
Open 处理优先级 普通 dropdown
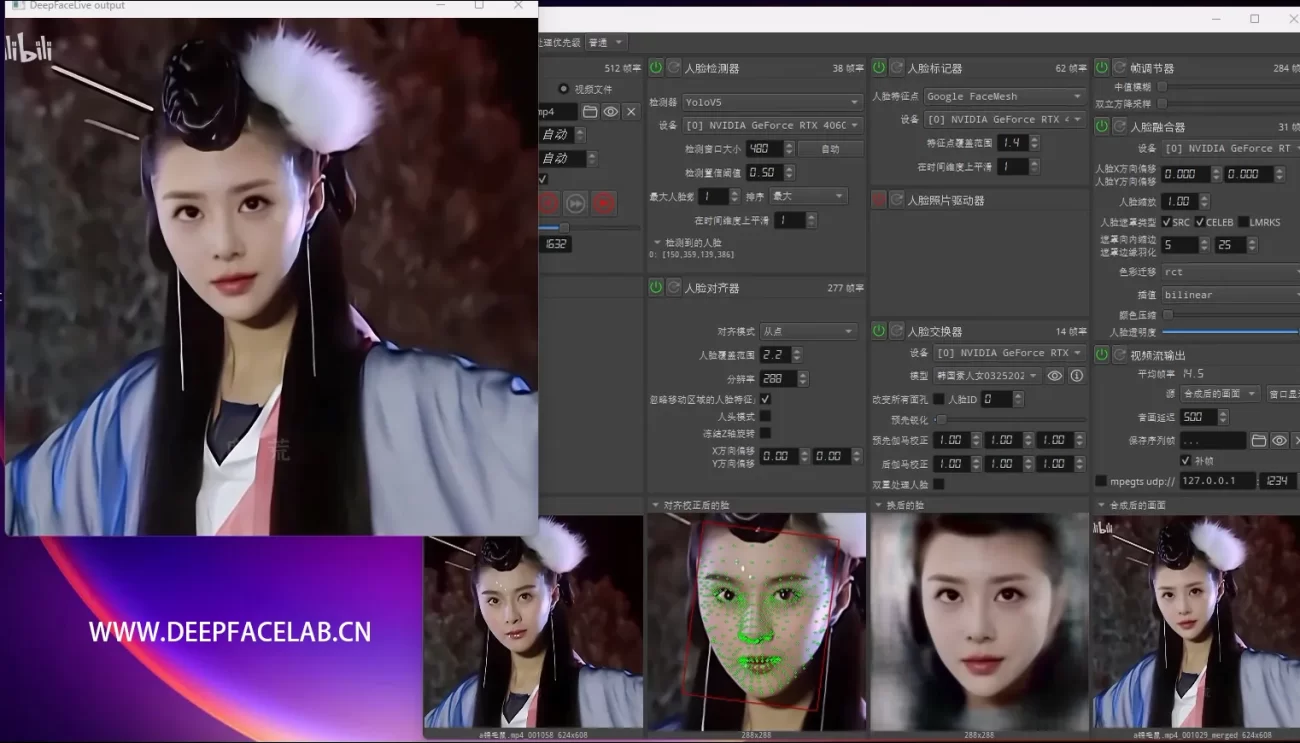click(606, 42)
